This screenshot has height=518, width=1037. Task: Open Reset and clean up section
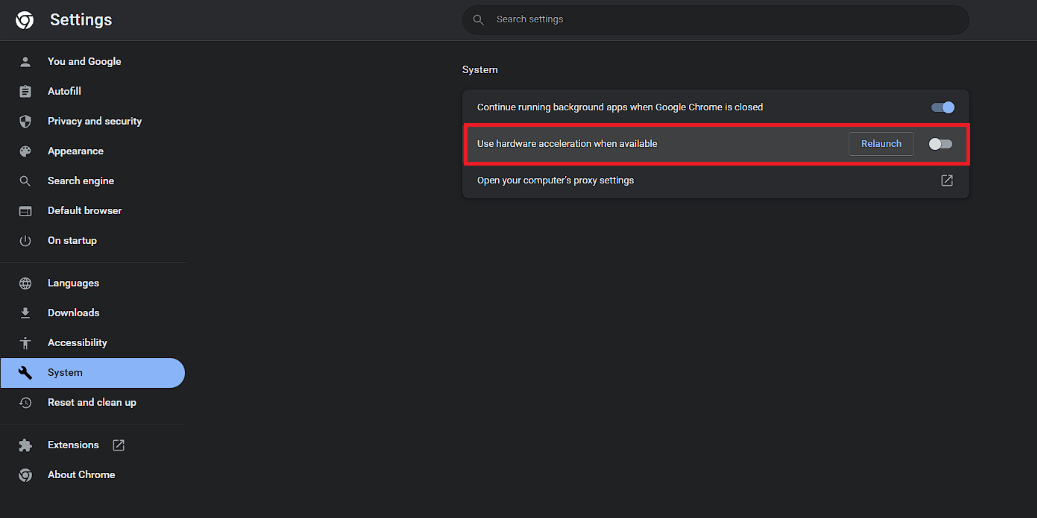click(x=93, y=402)
